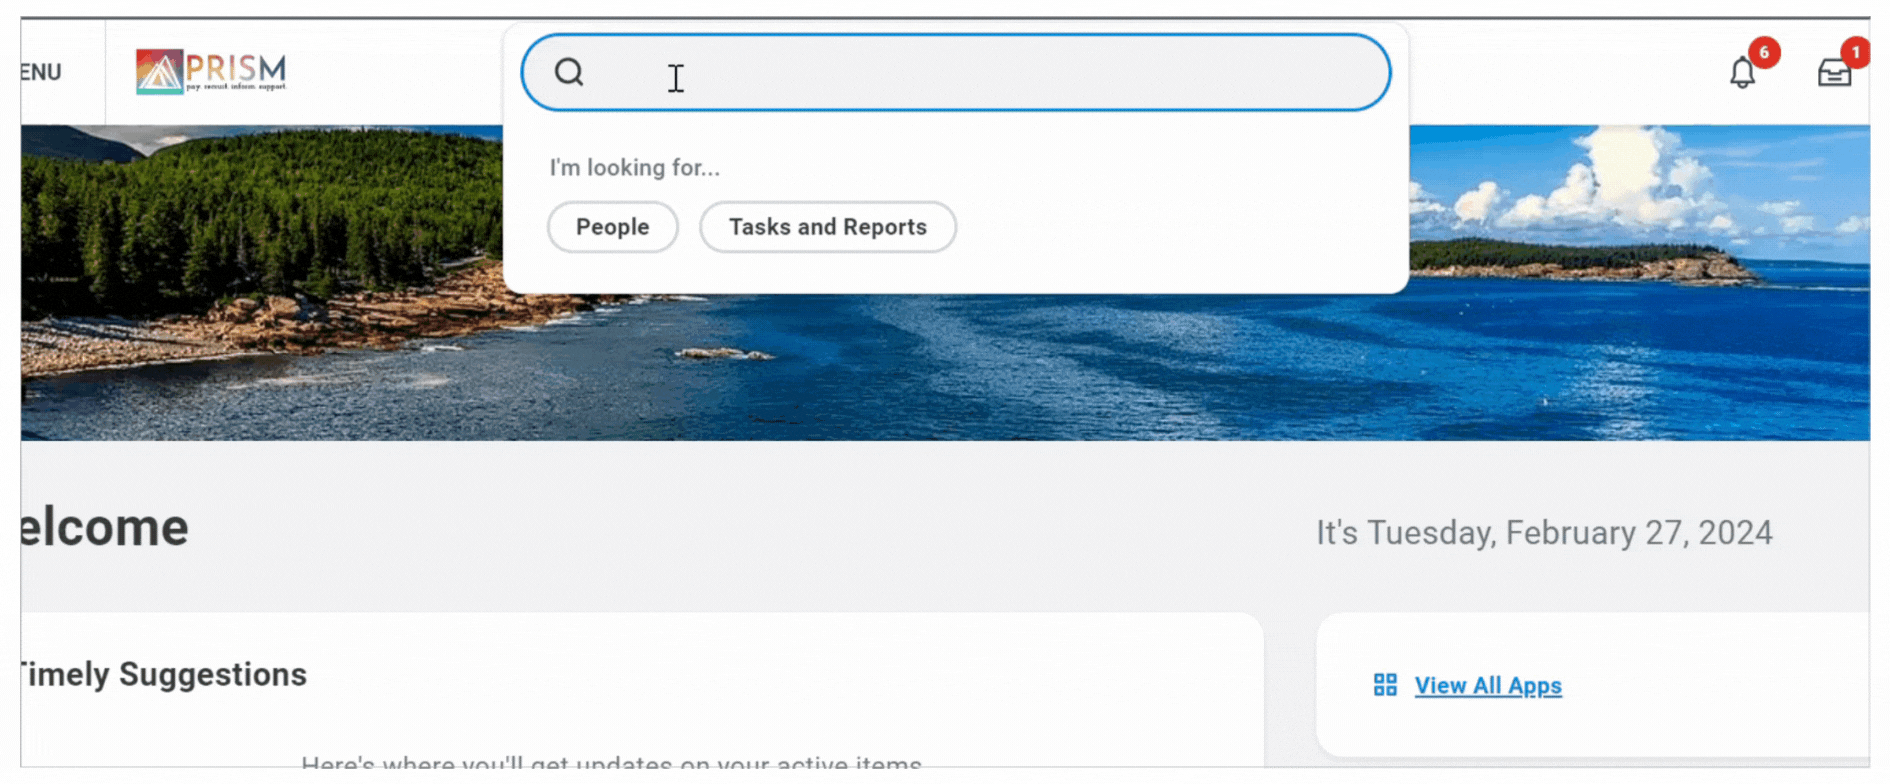The width and height of the screenshot is (1890, 784).
Task: Select the Tasks and Reports search category
Action: pos(827,227)
